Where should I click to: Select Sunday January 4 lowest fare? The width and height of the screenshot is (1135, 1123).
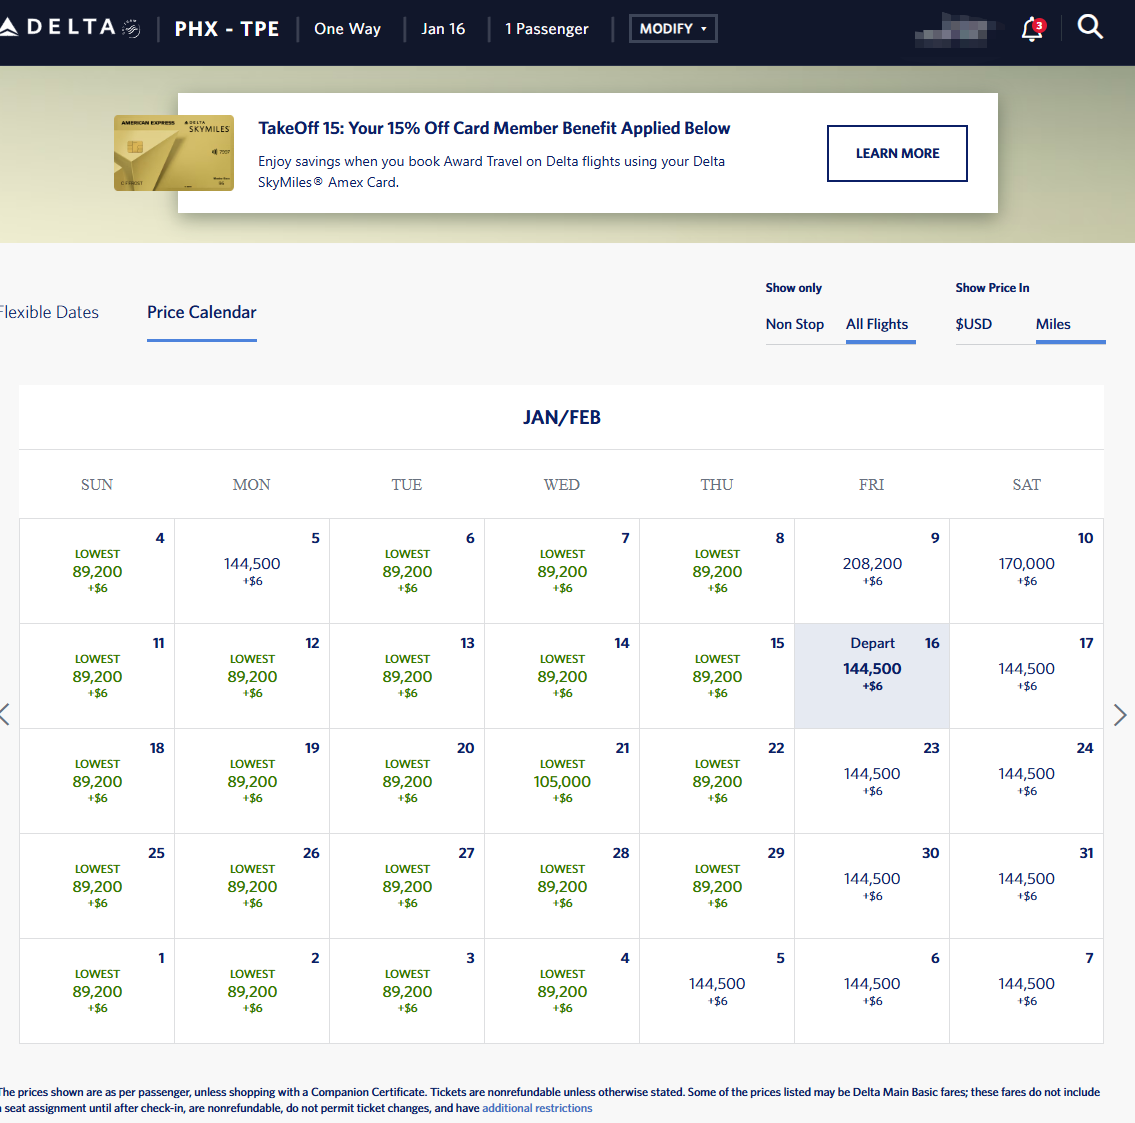[x=97, y=571]
